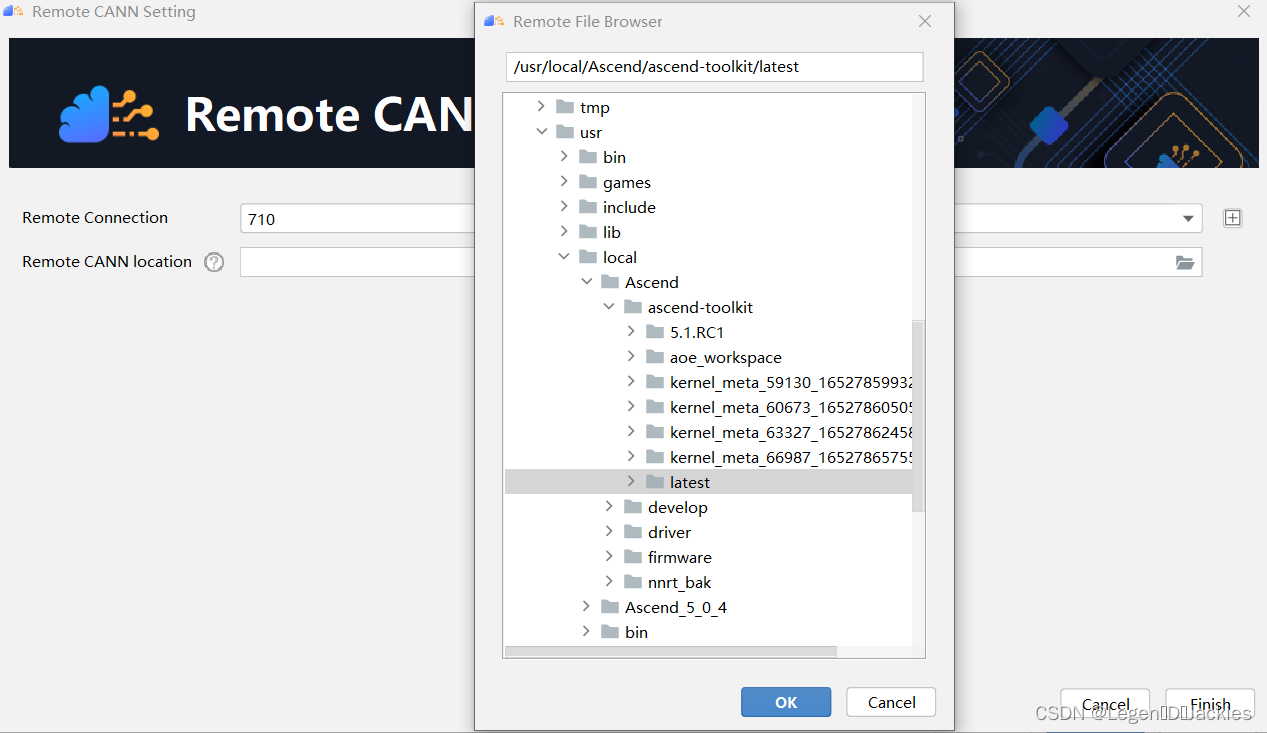
Task: Expand the driver folder node
Action: (609, 532)
